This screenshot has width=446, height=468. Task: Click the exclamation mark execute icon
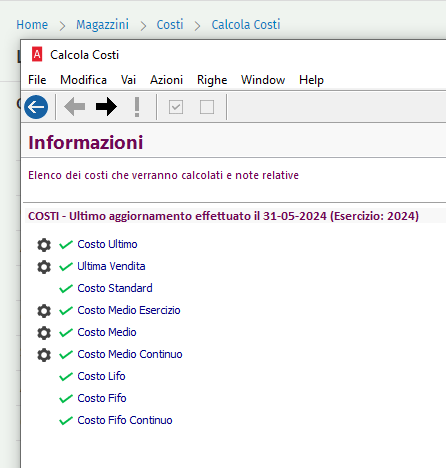[137, 107]
